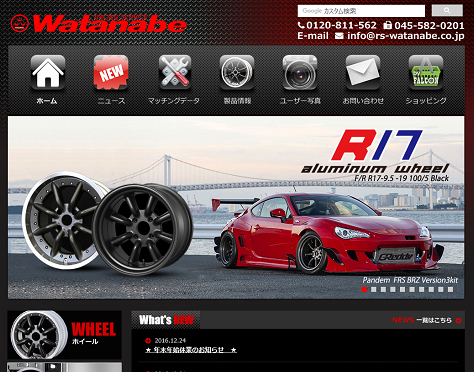This screenshot has width=474, height=372.
Task: Click the Google custom search field
Action: (361, 11)
